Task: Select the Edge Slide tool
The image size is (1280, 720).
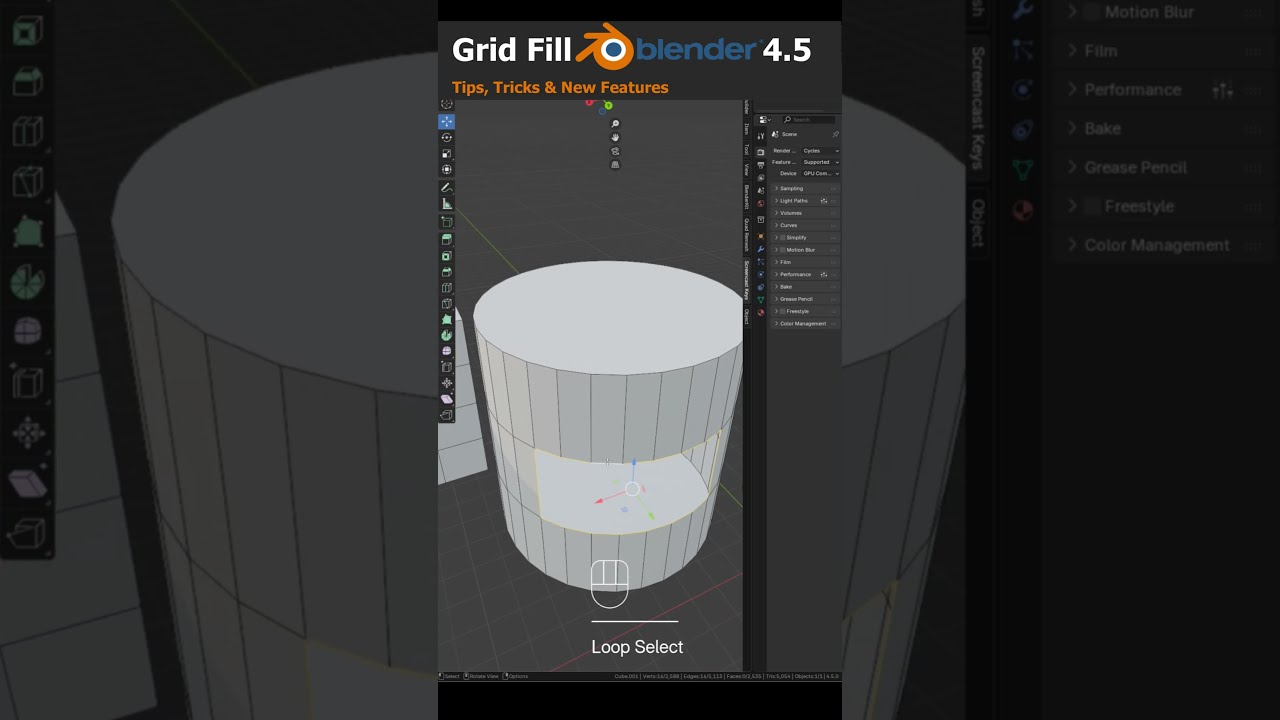Action: 447,367
